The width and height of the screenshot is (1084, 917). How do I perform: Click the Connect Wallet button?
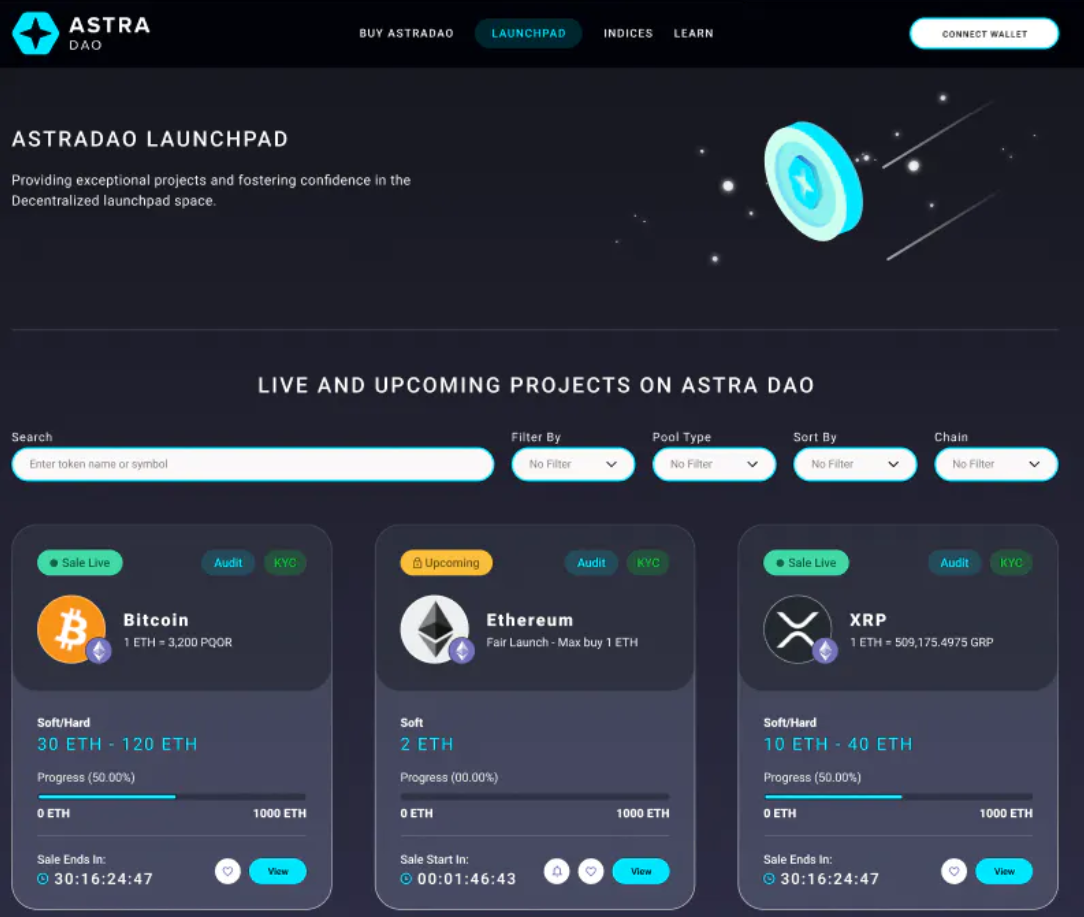point(984,34)
